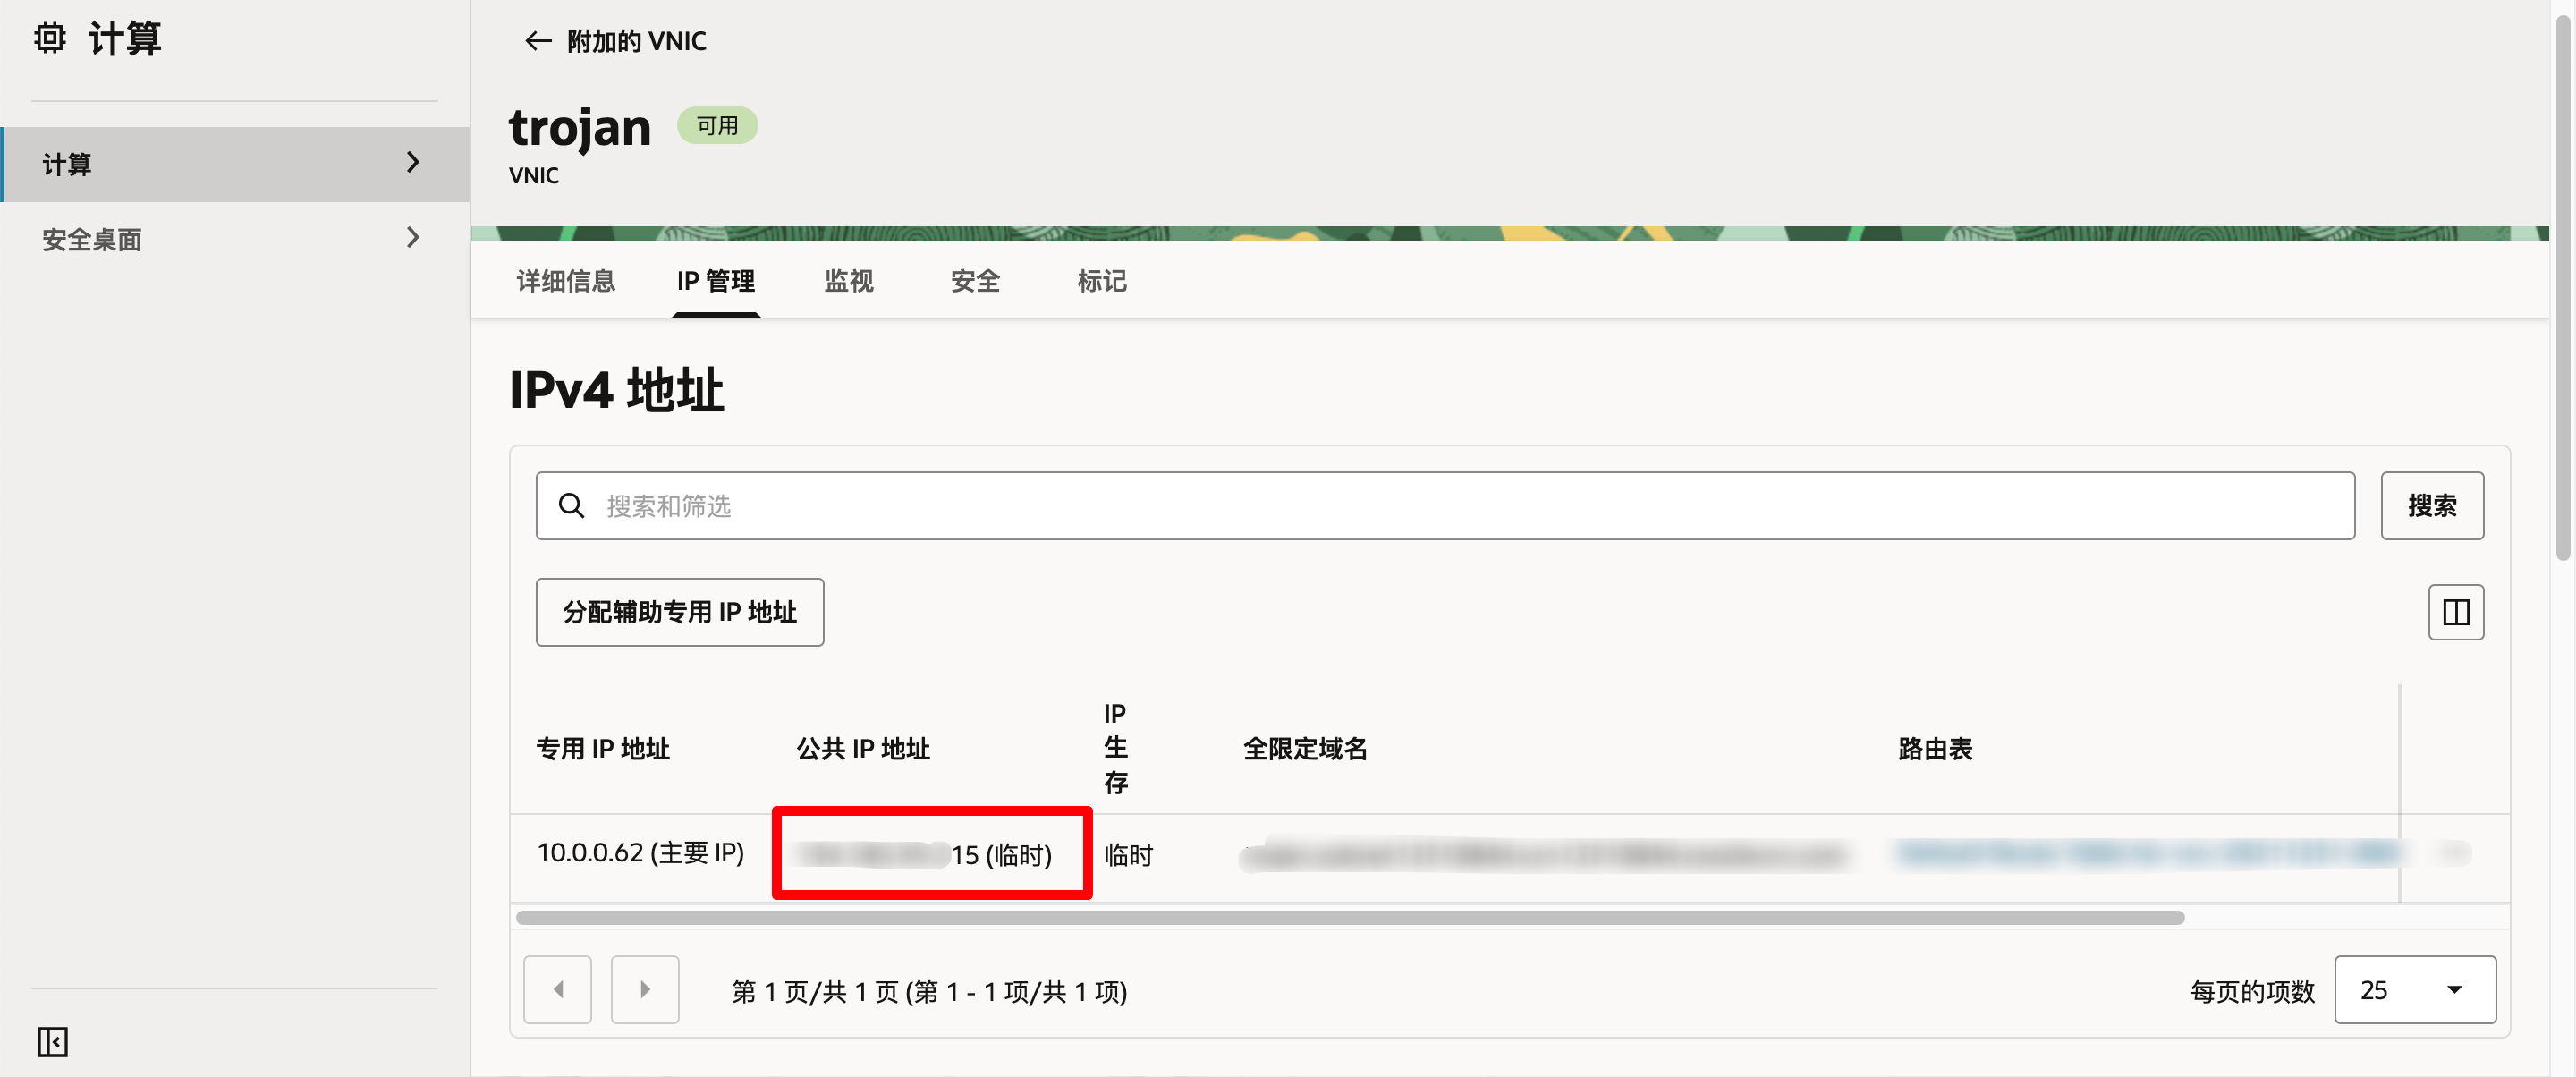Select the 安全 tab
Viewport: 2576px width, 1077px height.
[x=974, y=281]
